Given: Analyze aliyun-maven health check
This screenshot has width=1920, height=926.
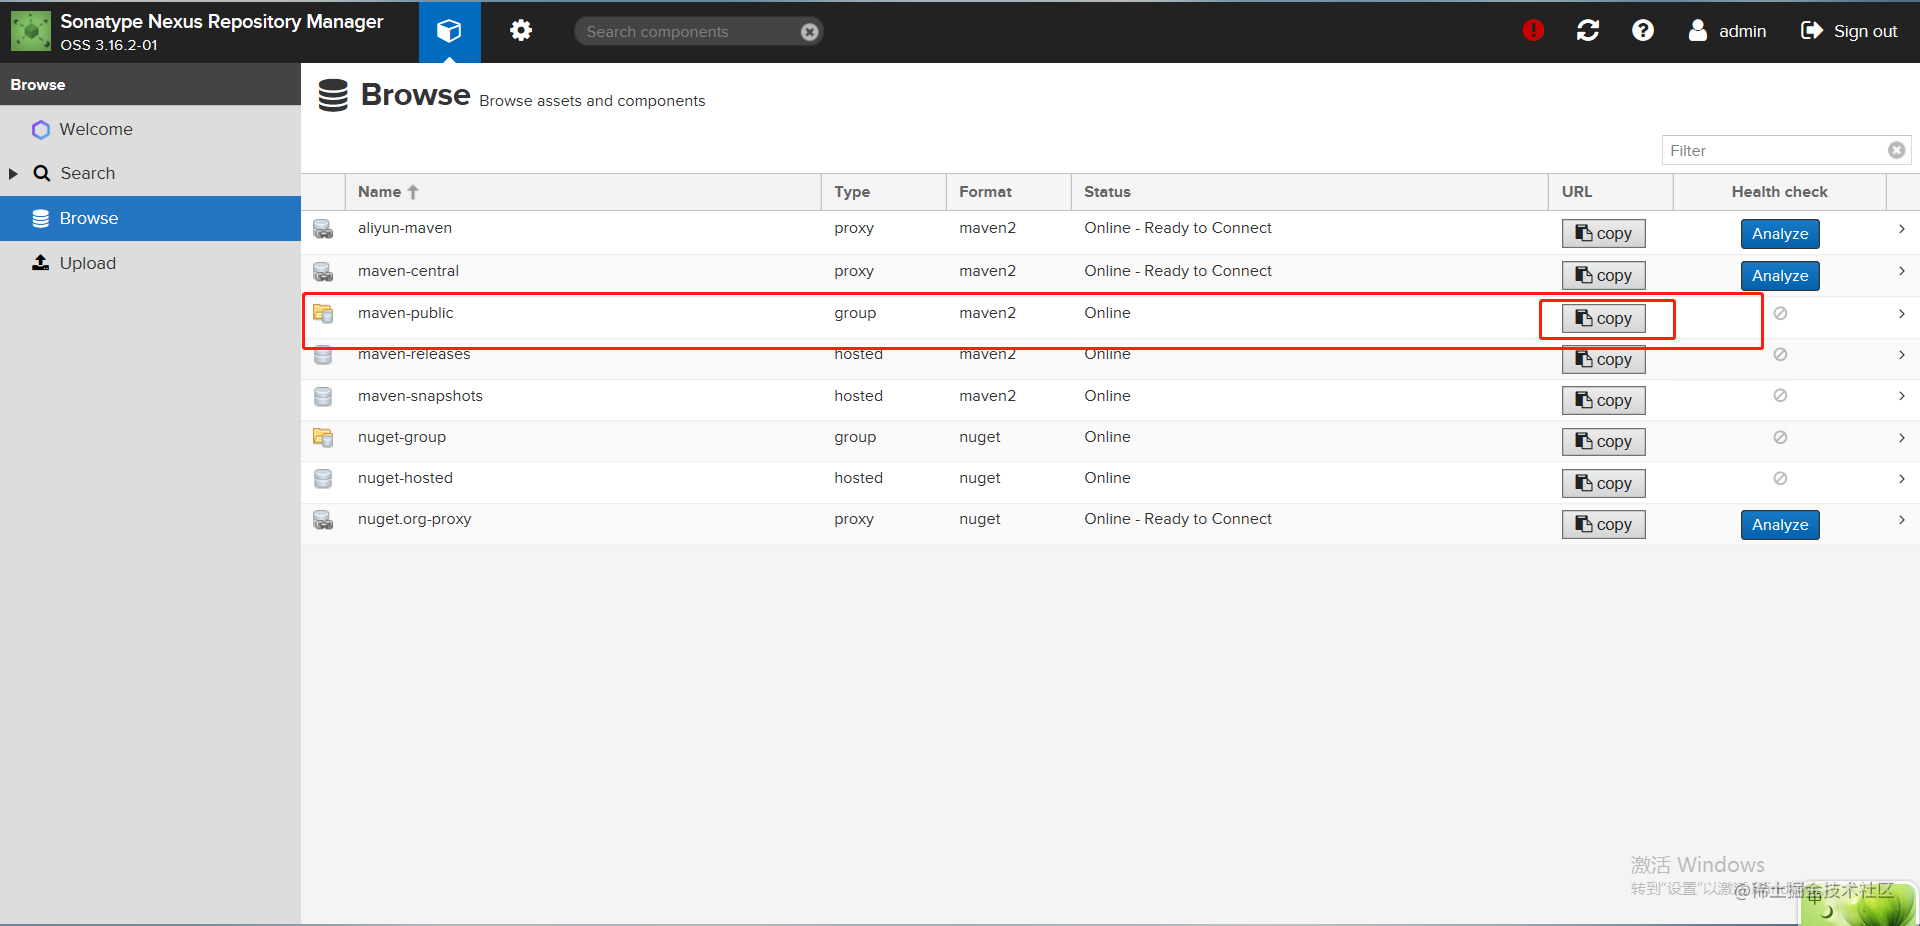Looking at the screenshot, I should (x=1780, y=234).
